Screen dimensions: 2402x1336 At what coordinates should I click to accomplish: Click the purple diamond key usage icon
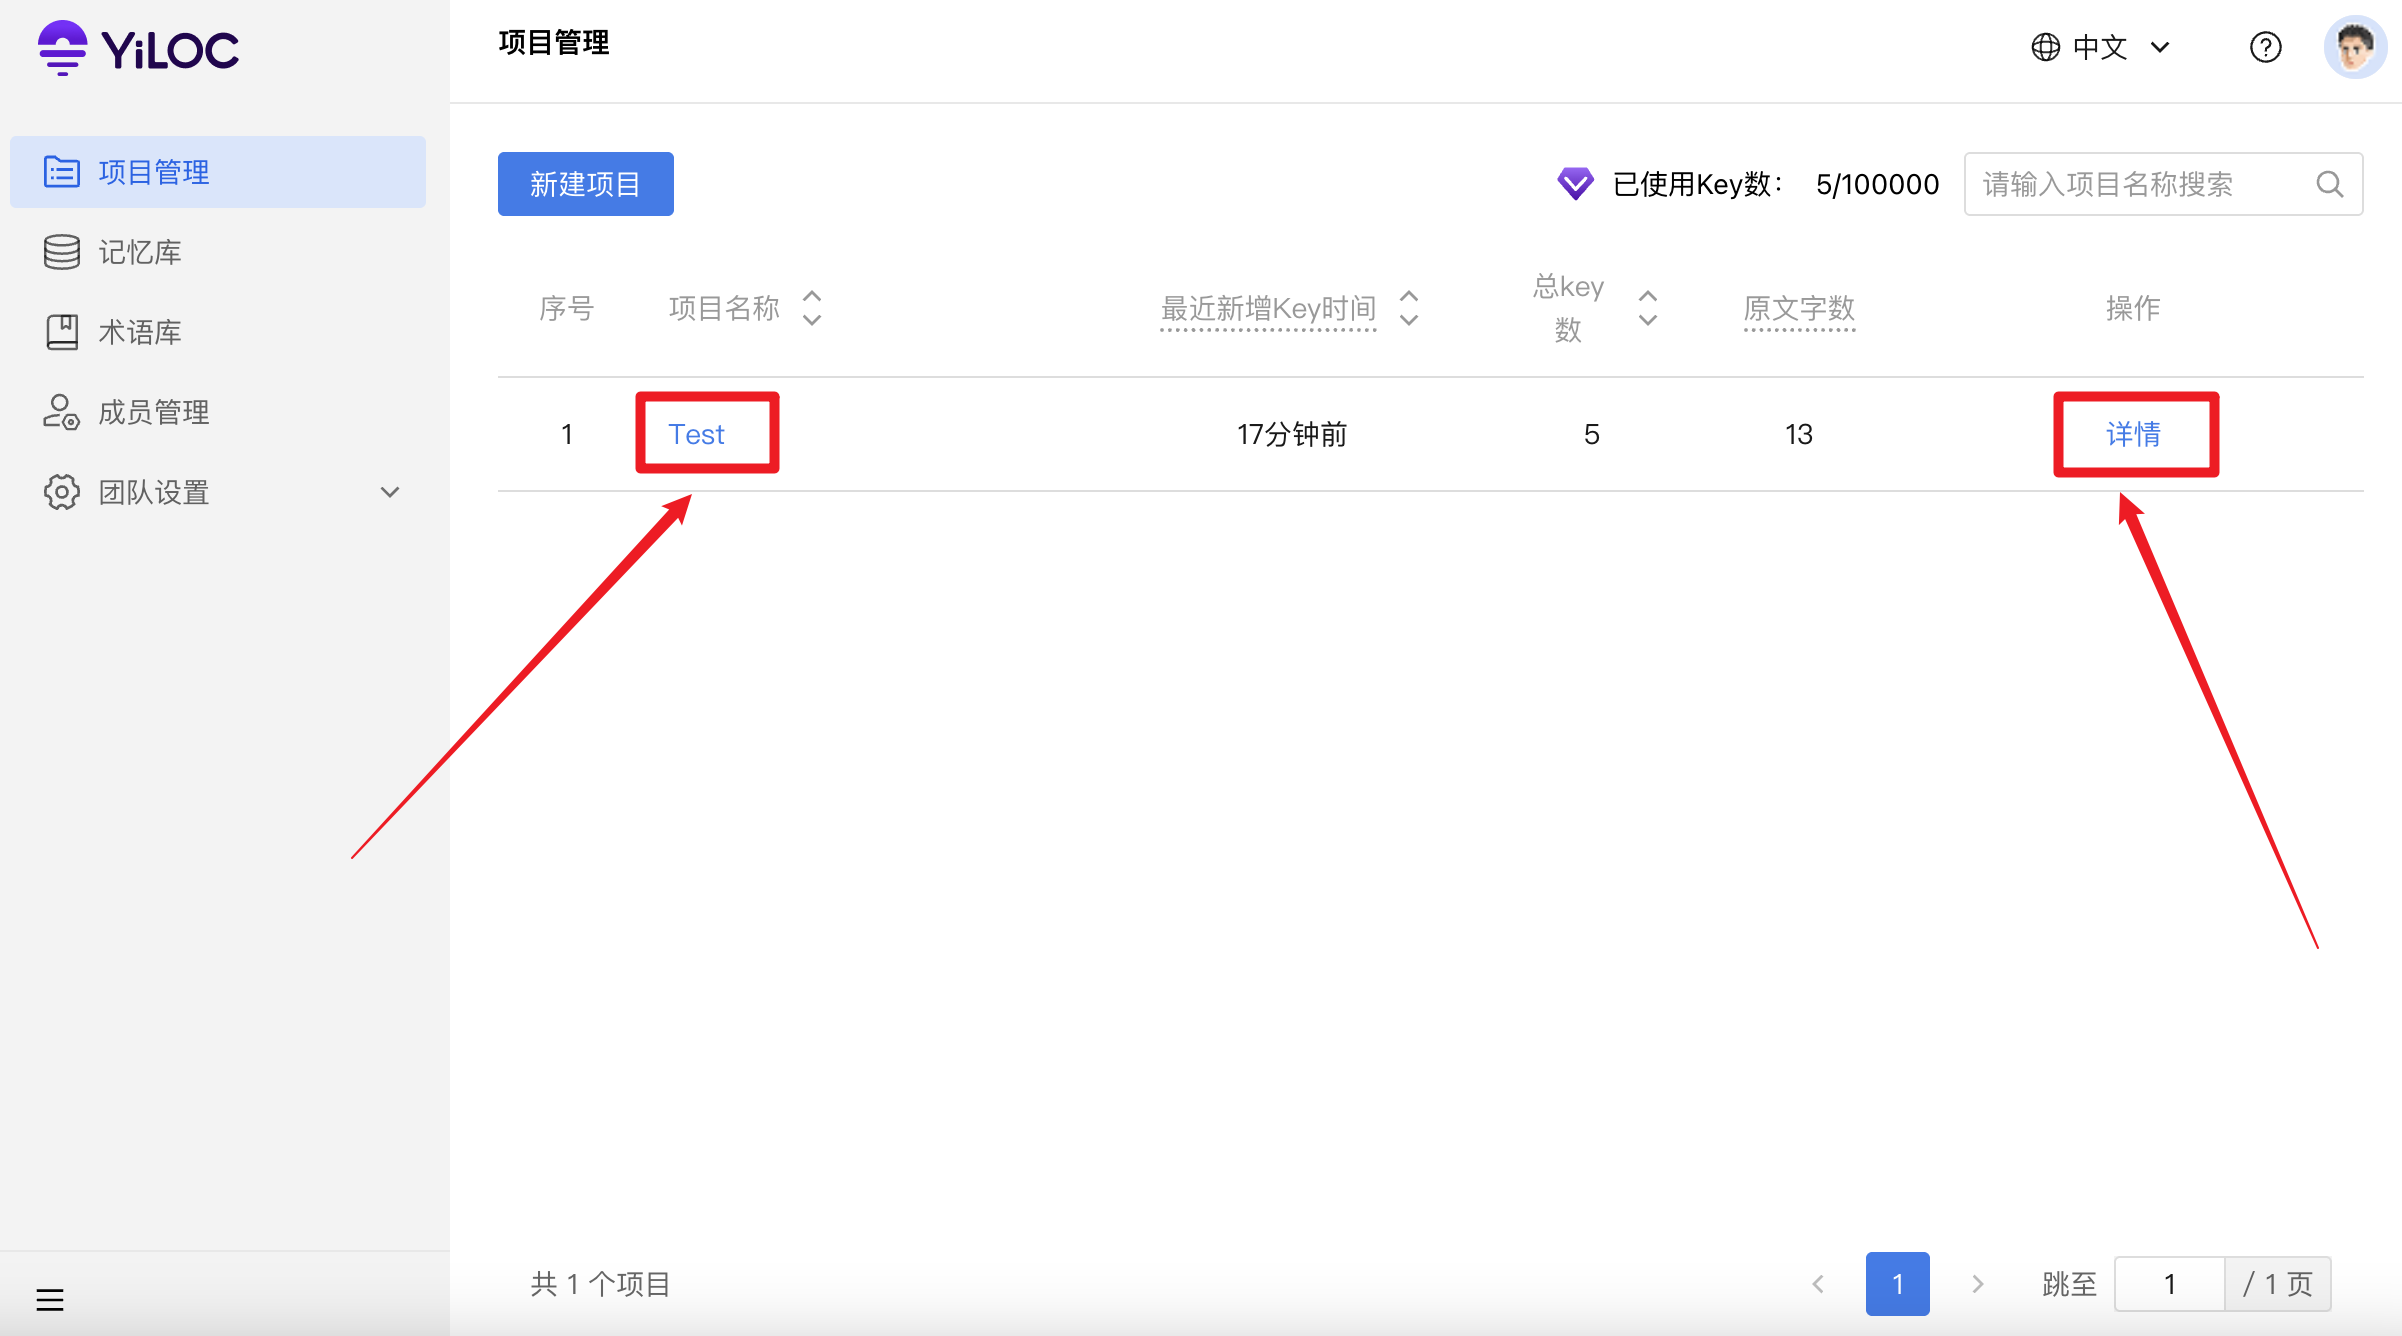pos(1575,183)
